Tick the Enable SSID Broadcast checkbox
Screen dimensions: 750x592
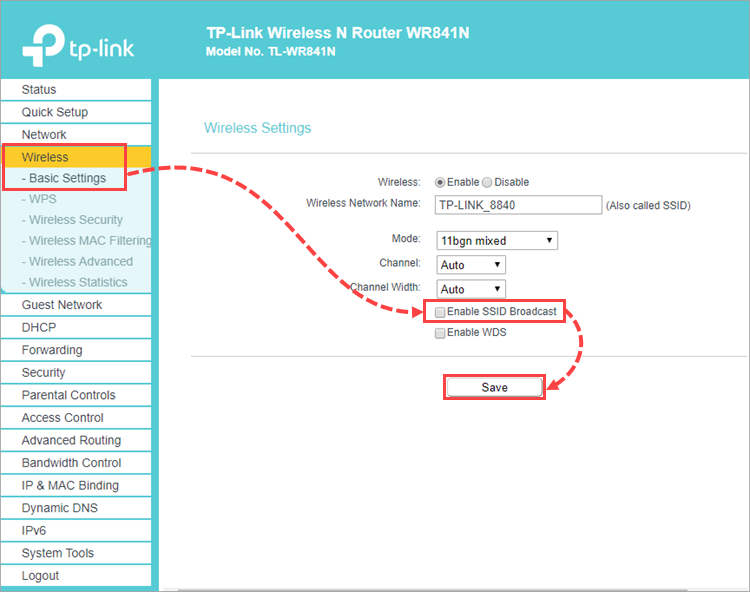440,312
